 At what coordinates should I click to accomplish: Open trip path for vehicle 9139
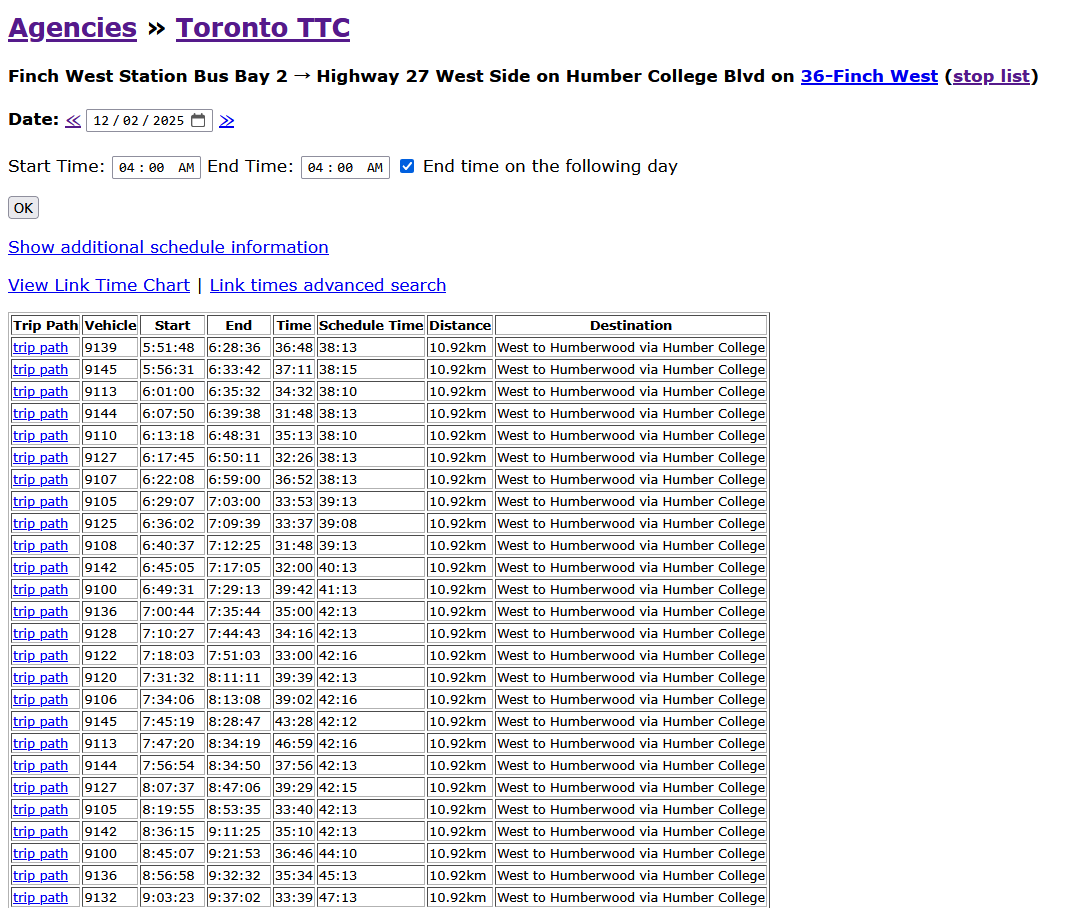[40, 348]
